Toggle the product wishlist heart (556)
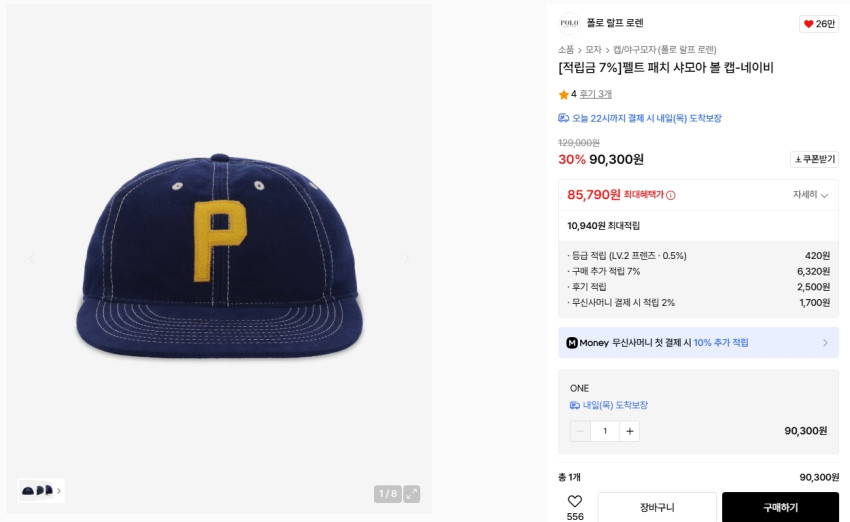The height and width of the screenshot is (522, 850). point(575,501)
